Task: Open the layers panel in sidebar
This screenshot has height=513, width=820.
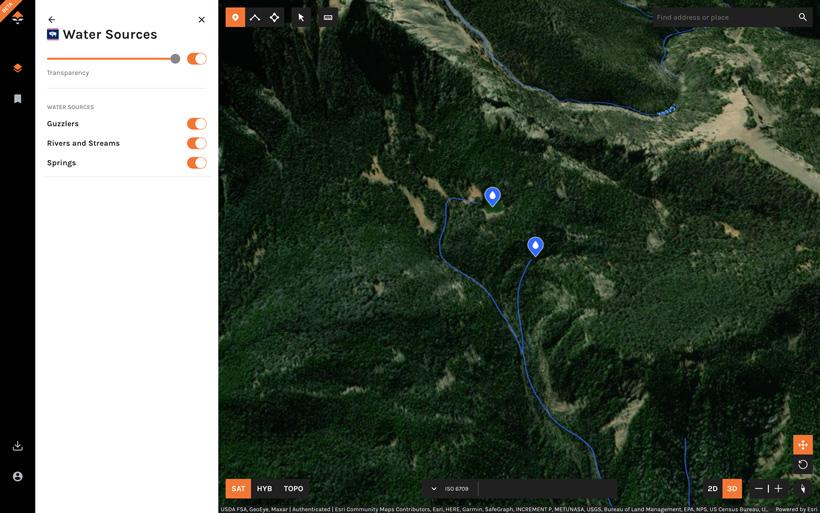Action: [17, 68]
